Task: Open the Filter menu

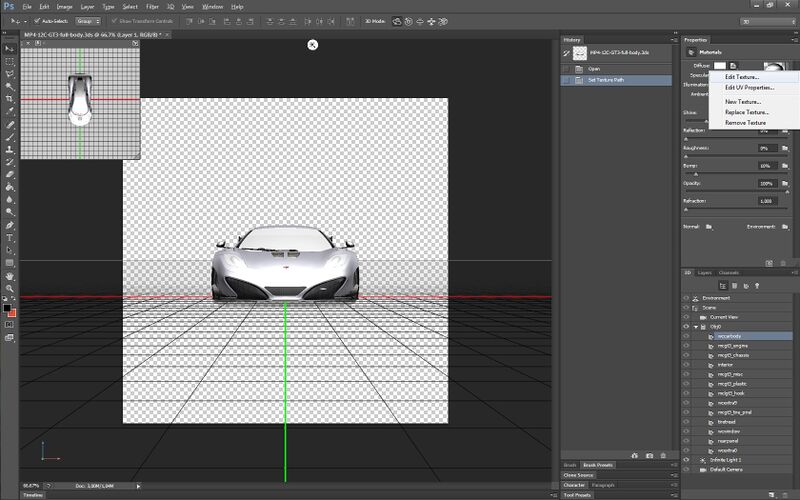Action: pyautogui.click(x=152, y=6)
